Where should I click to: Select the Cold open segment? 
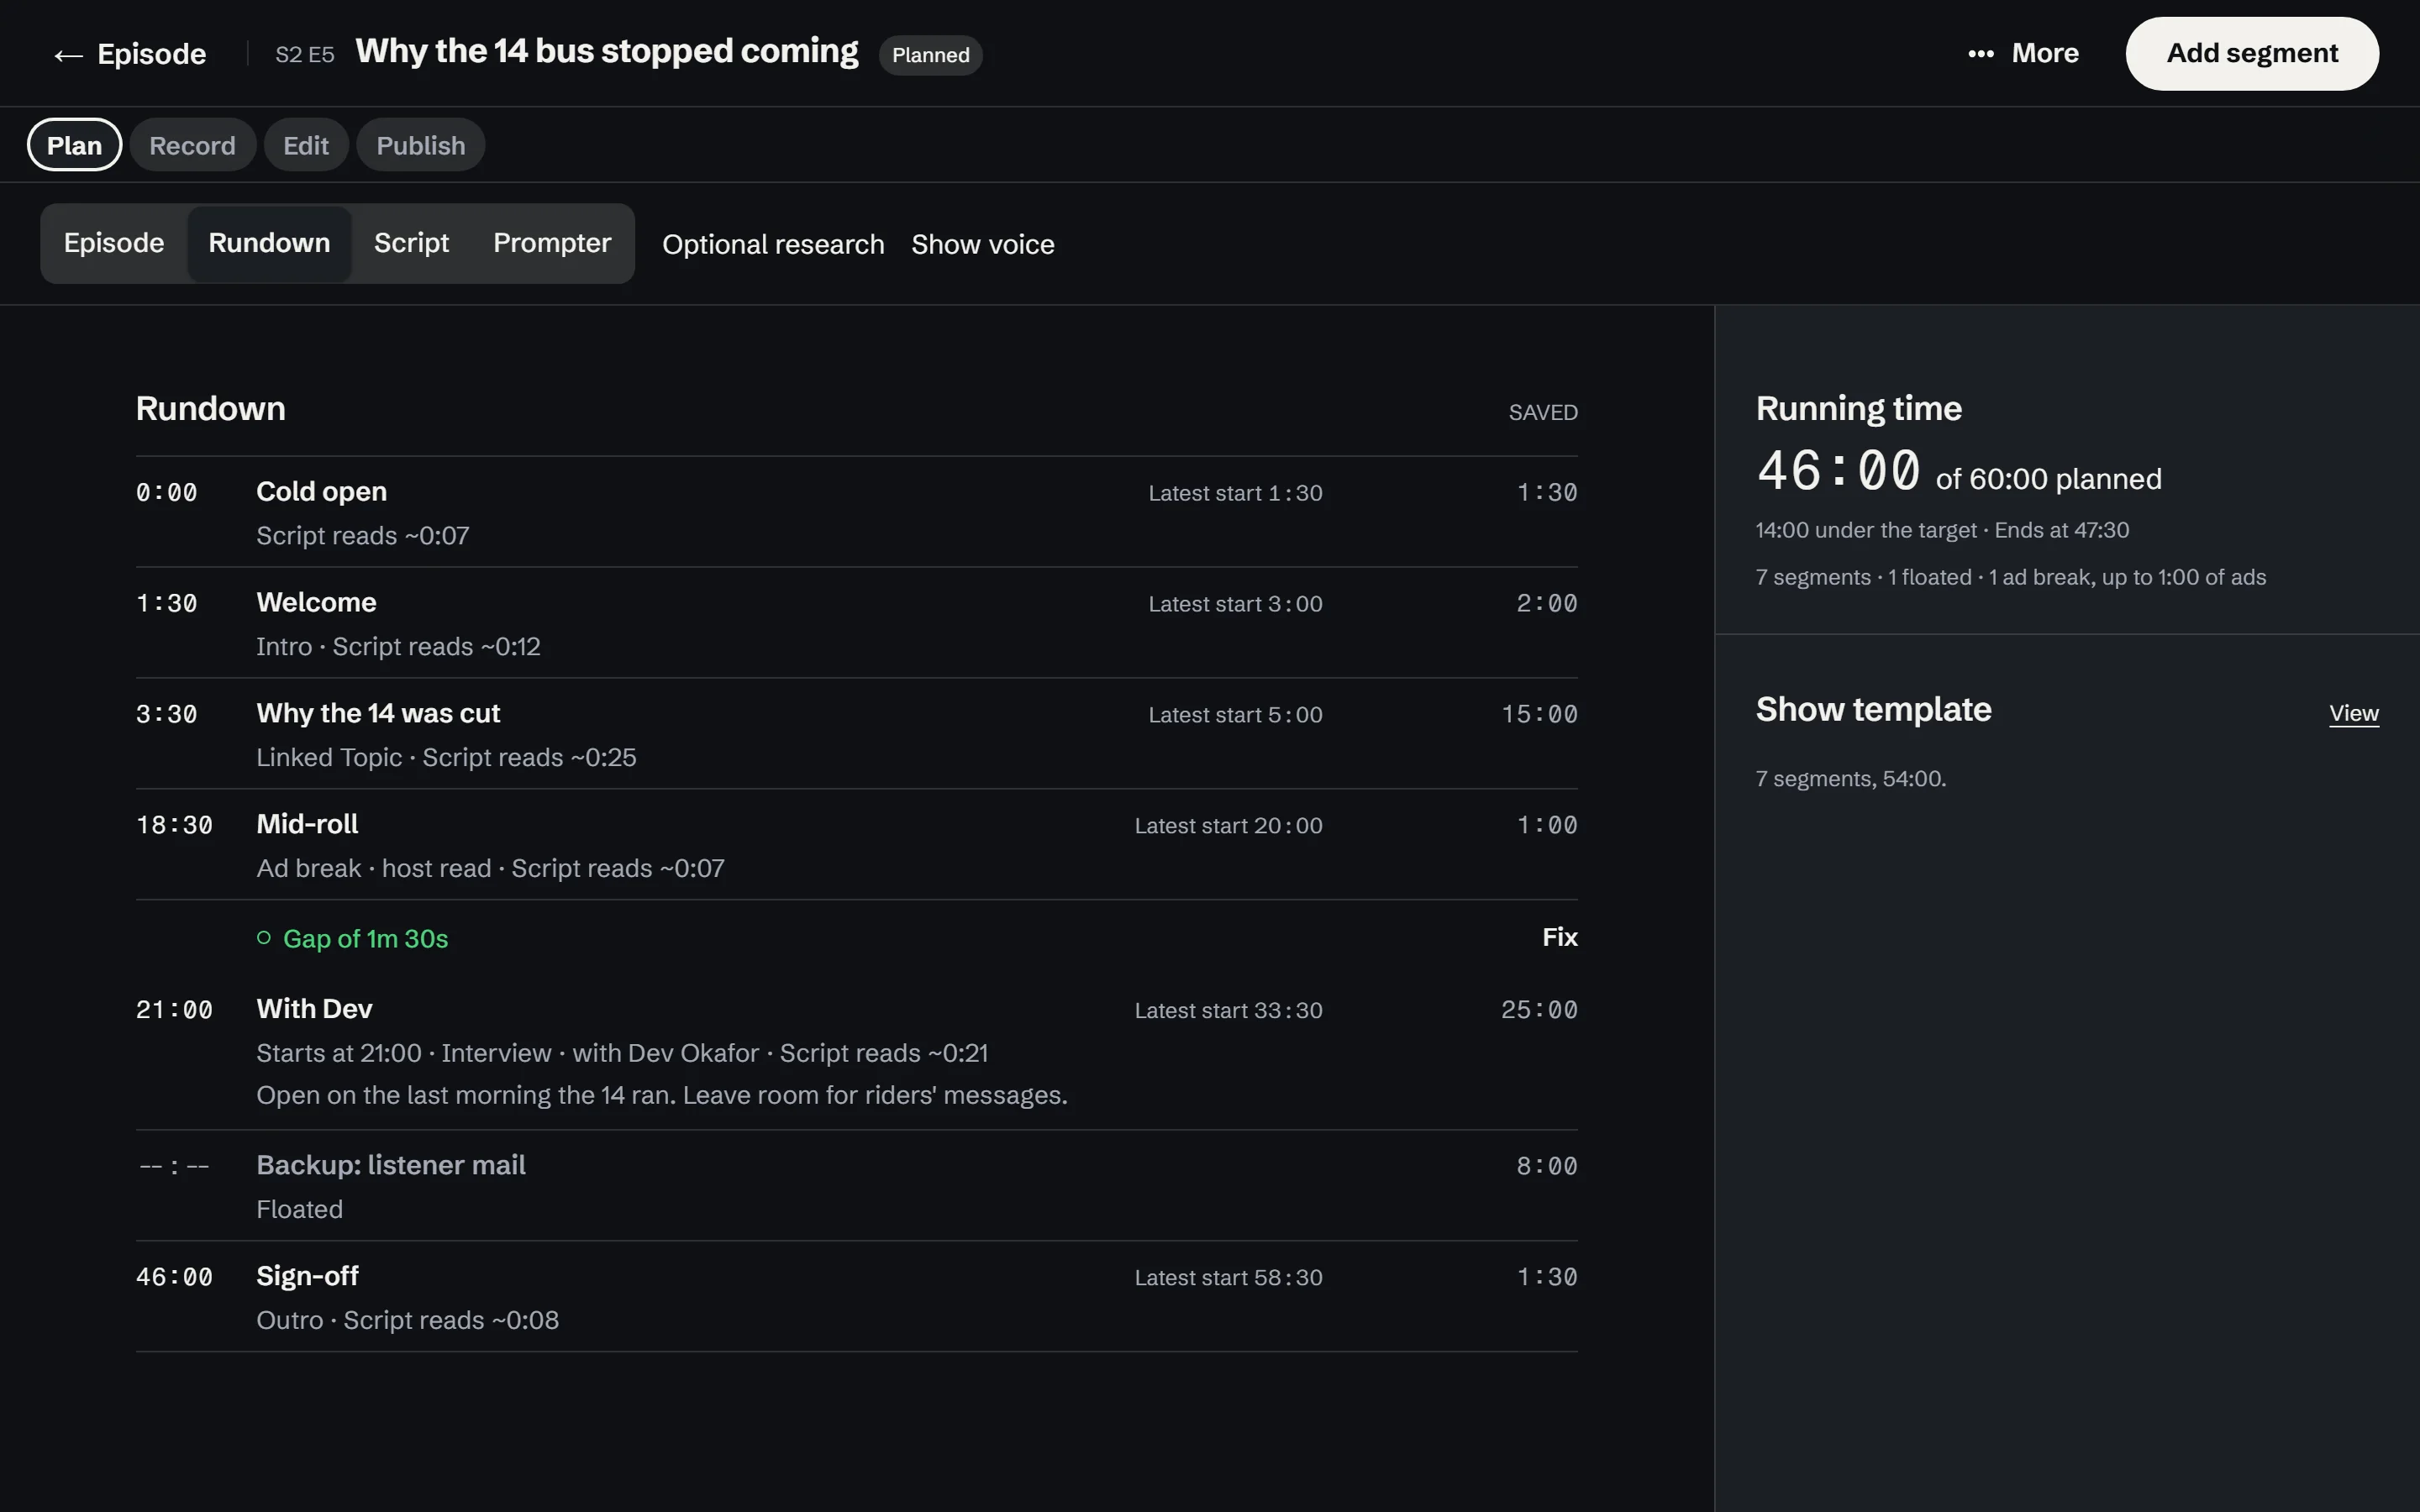(x=857, y=512)
